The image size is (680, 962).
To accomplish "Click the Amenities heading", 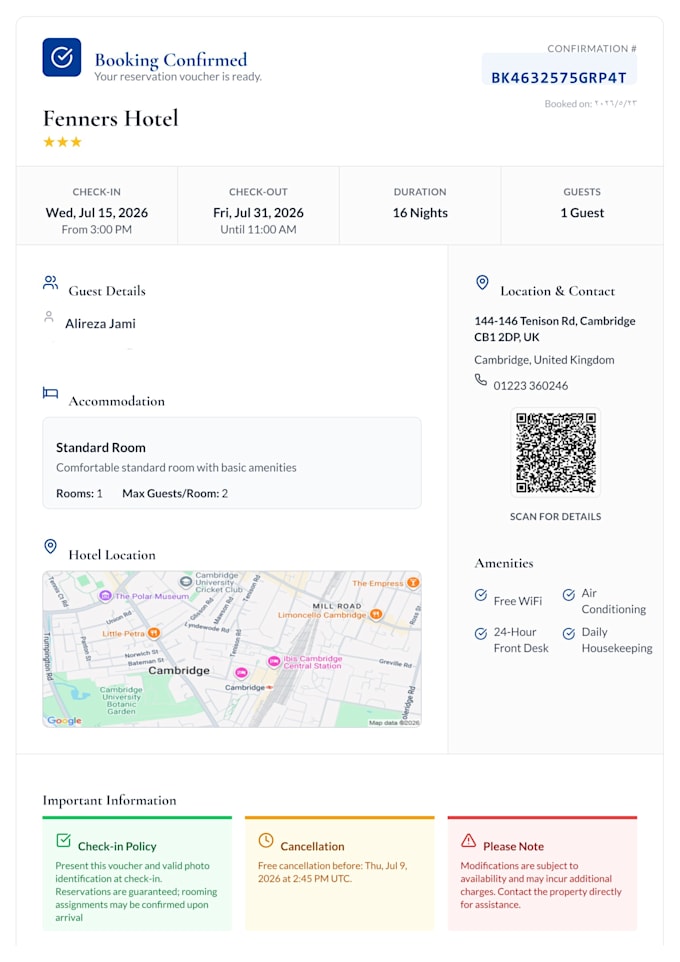I will click(504, 563).
